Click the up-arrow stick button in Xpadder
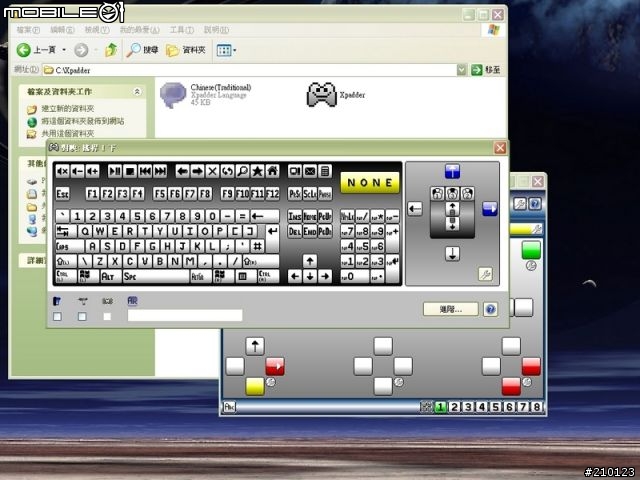This screenshot has height=480, width=640. coord(255,346)
